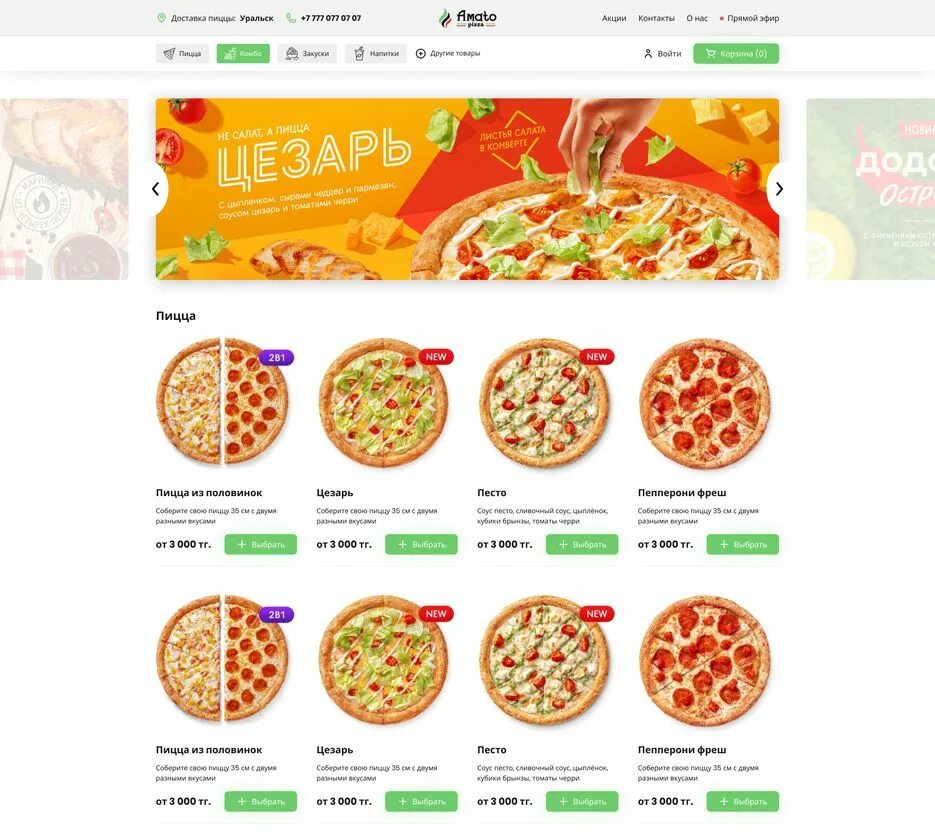The height and width of the screenshot is (836, 935).
Task: Open the Уральск city selector
Action: click(x=256, y=18)
